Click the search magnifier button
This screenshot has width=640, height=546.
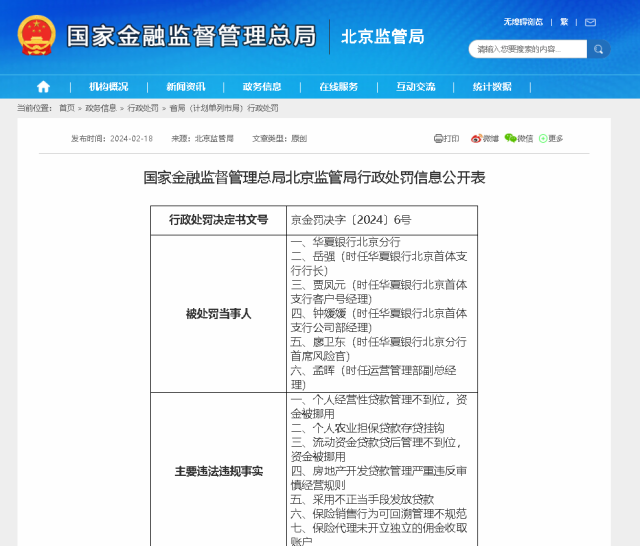(x=598, y=49)
